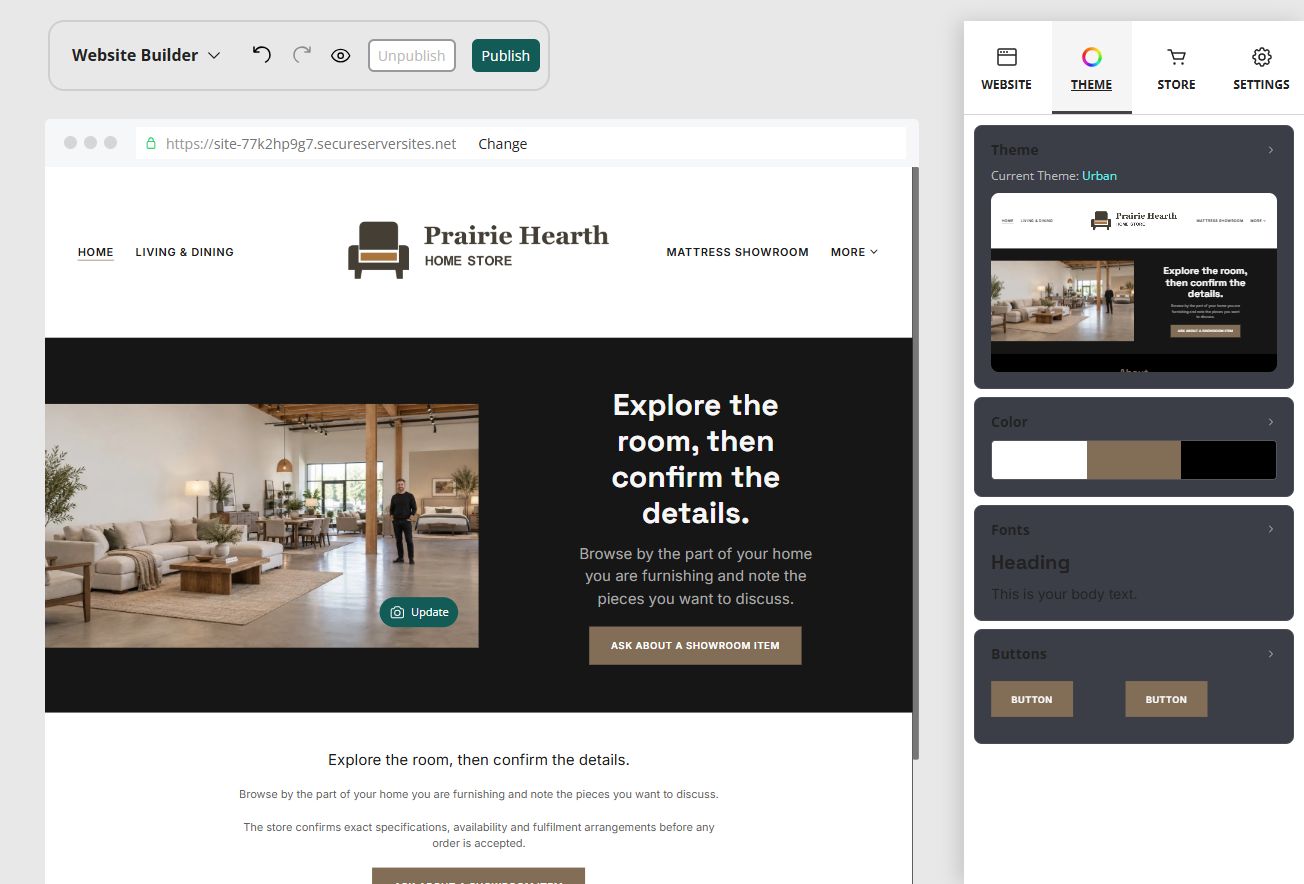Screen dimensions: 1304x884
Task: Open the Mattress Showroom nav item
Action: click(x=738, y=252)
